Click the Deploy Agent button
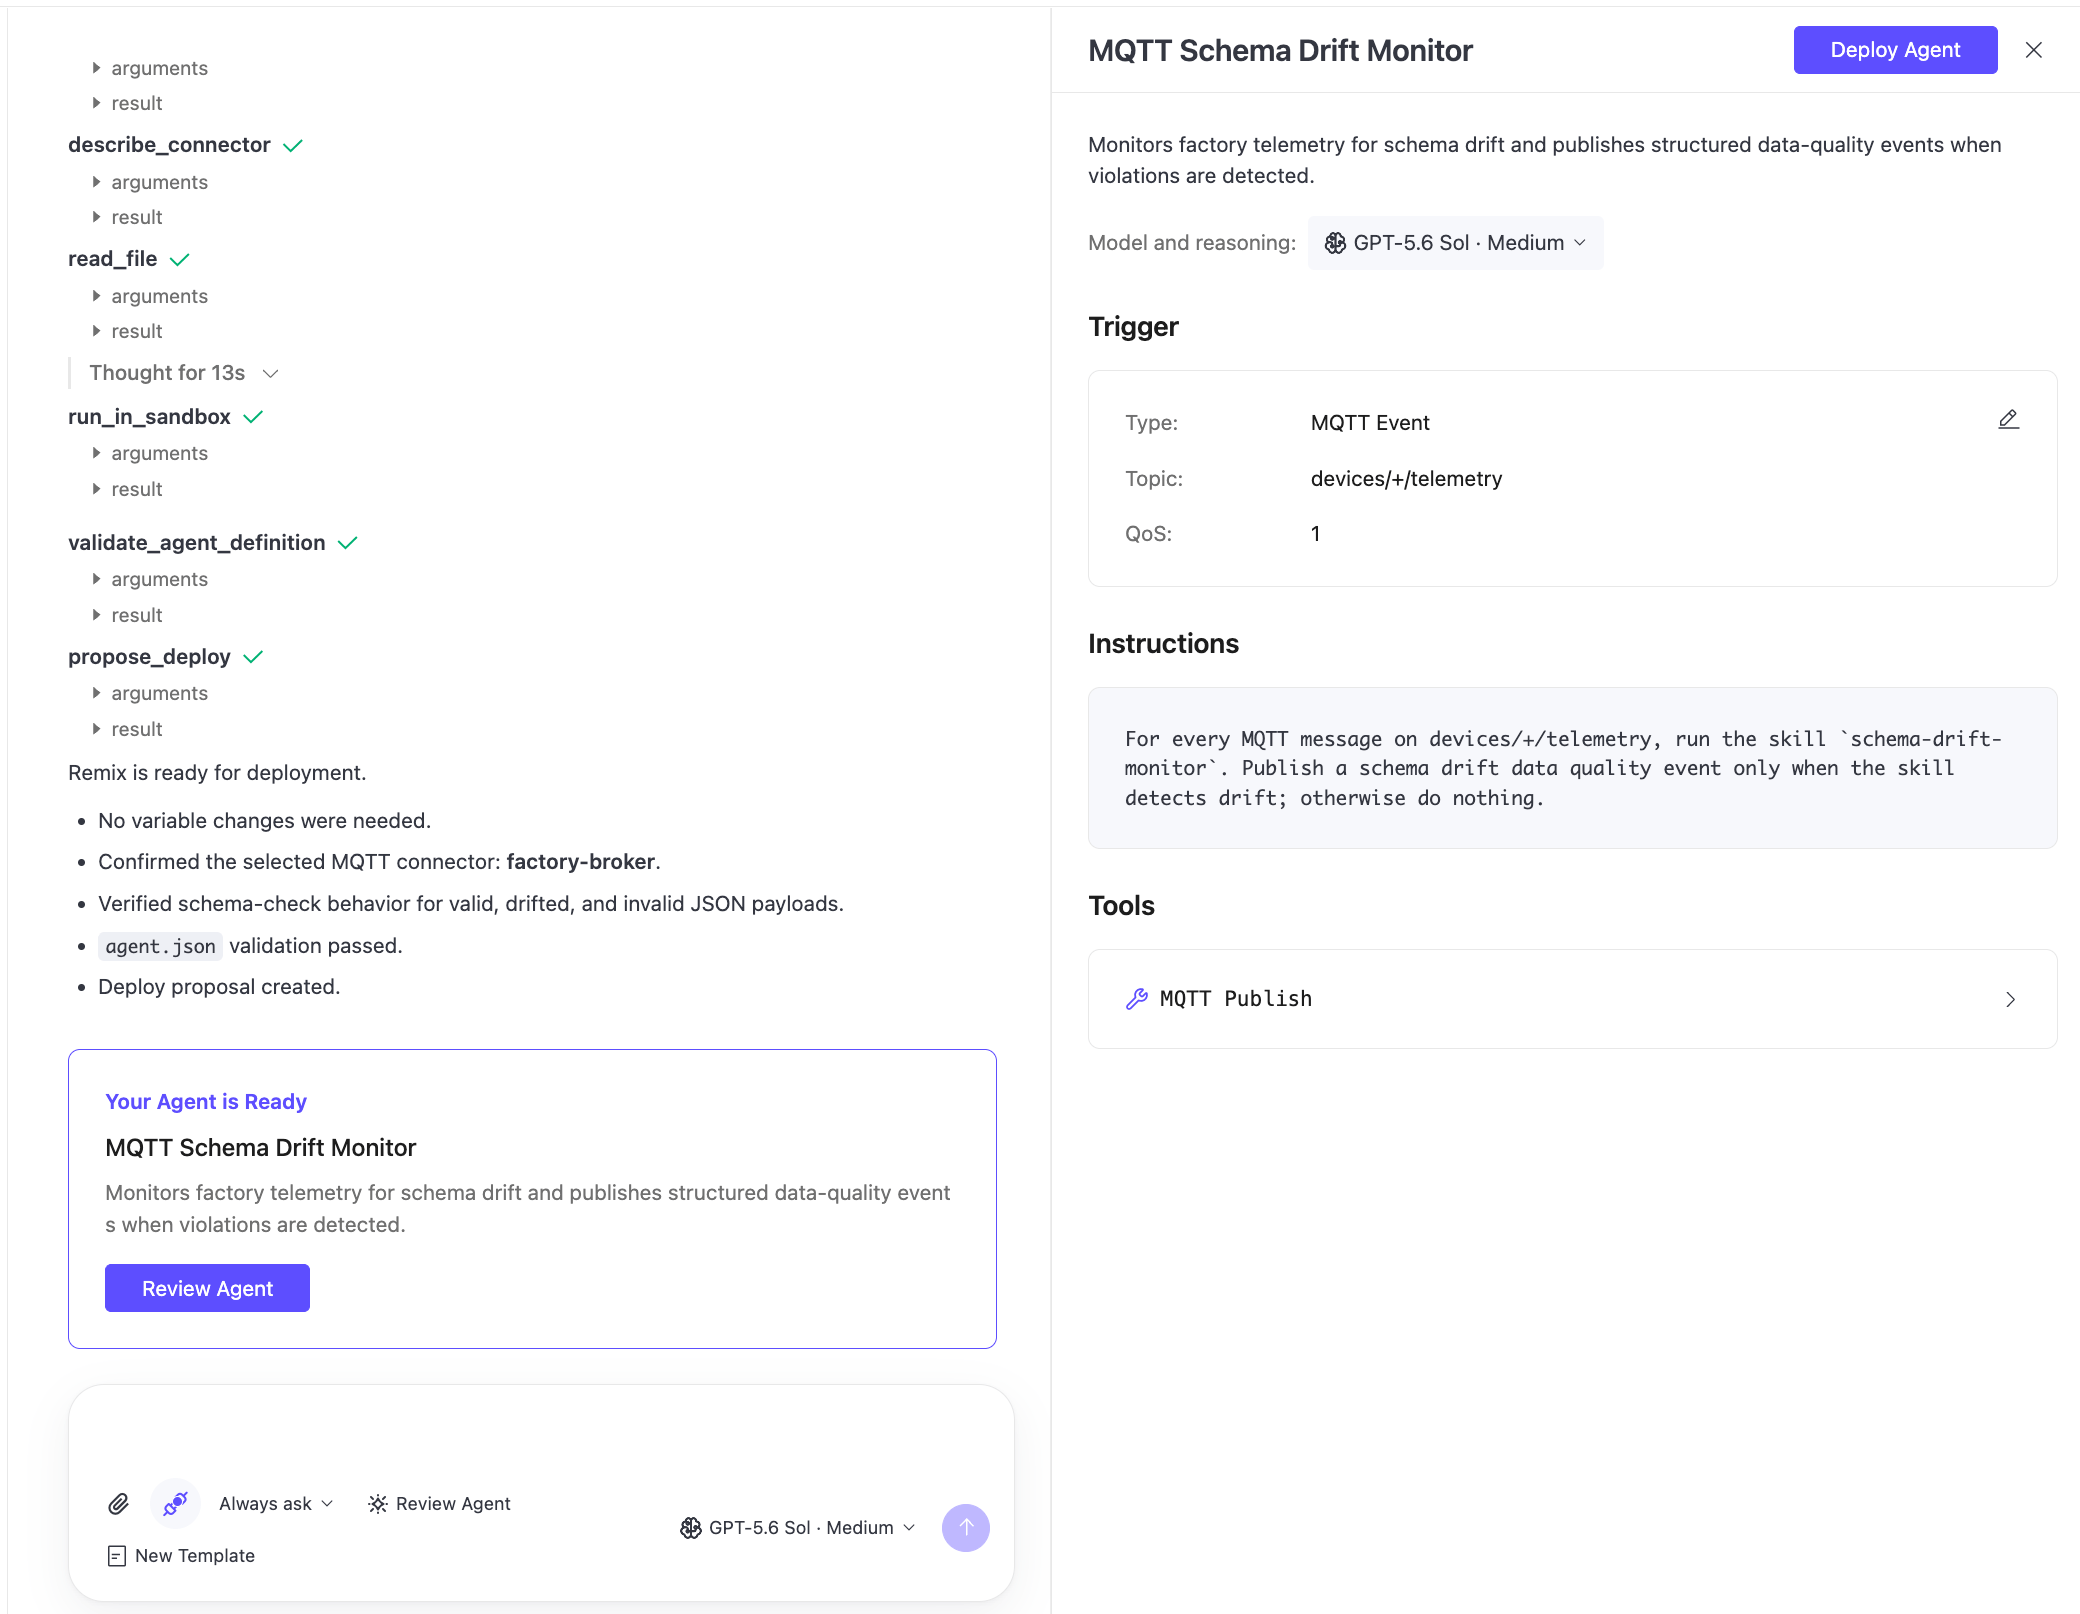This screenshot has height=1614, width=2080. (x=1895, y=50)
